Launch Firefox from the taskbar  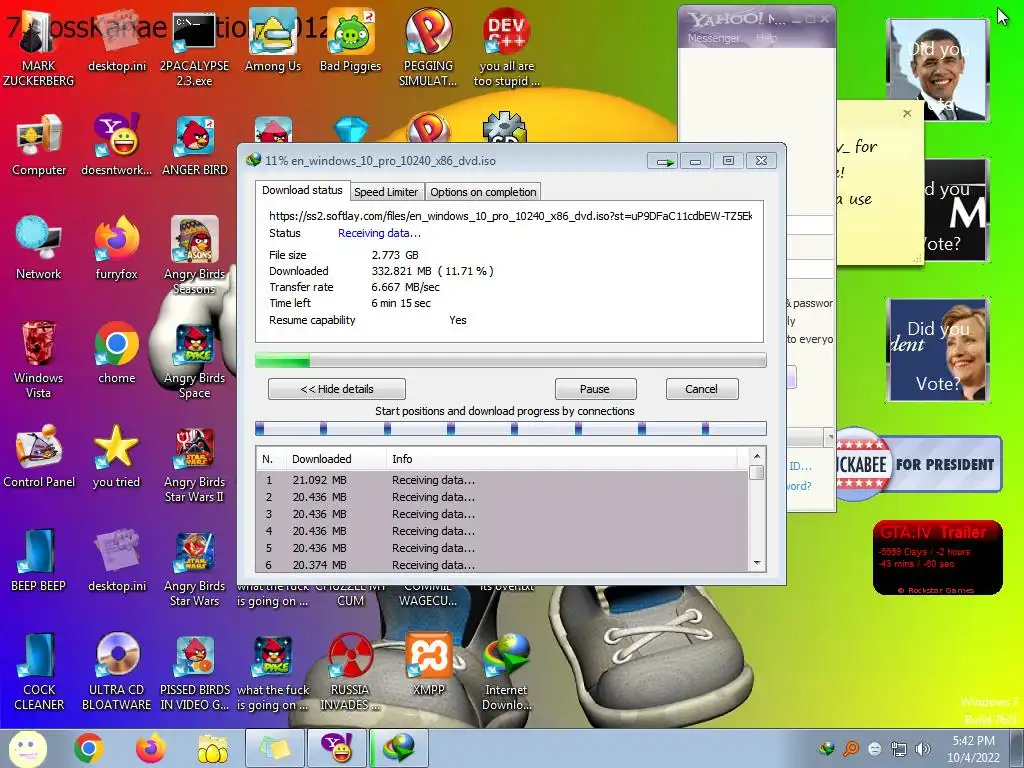(x=151, y=748)
